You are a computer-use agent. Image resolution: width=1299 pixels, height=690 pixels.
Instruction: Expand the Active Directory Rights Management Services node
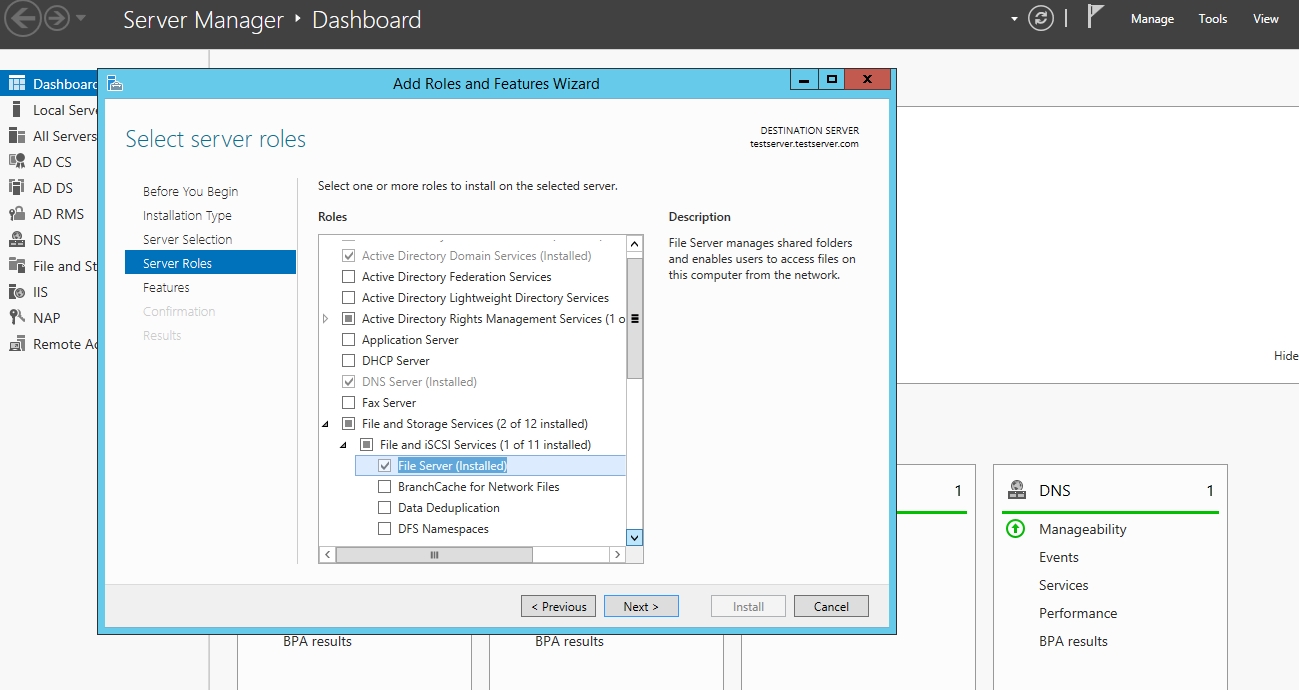click(325, 319)
